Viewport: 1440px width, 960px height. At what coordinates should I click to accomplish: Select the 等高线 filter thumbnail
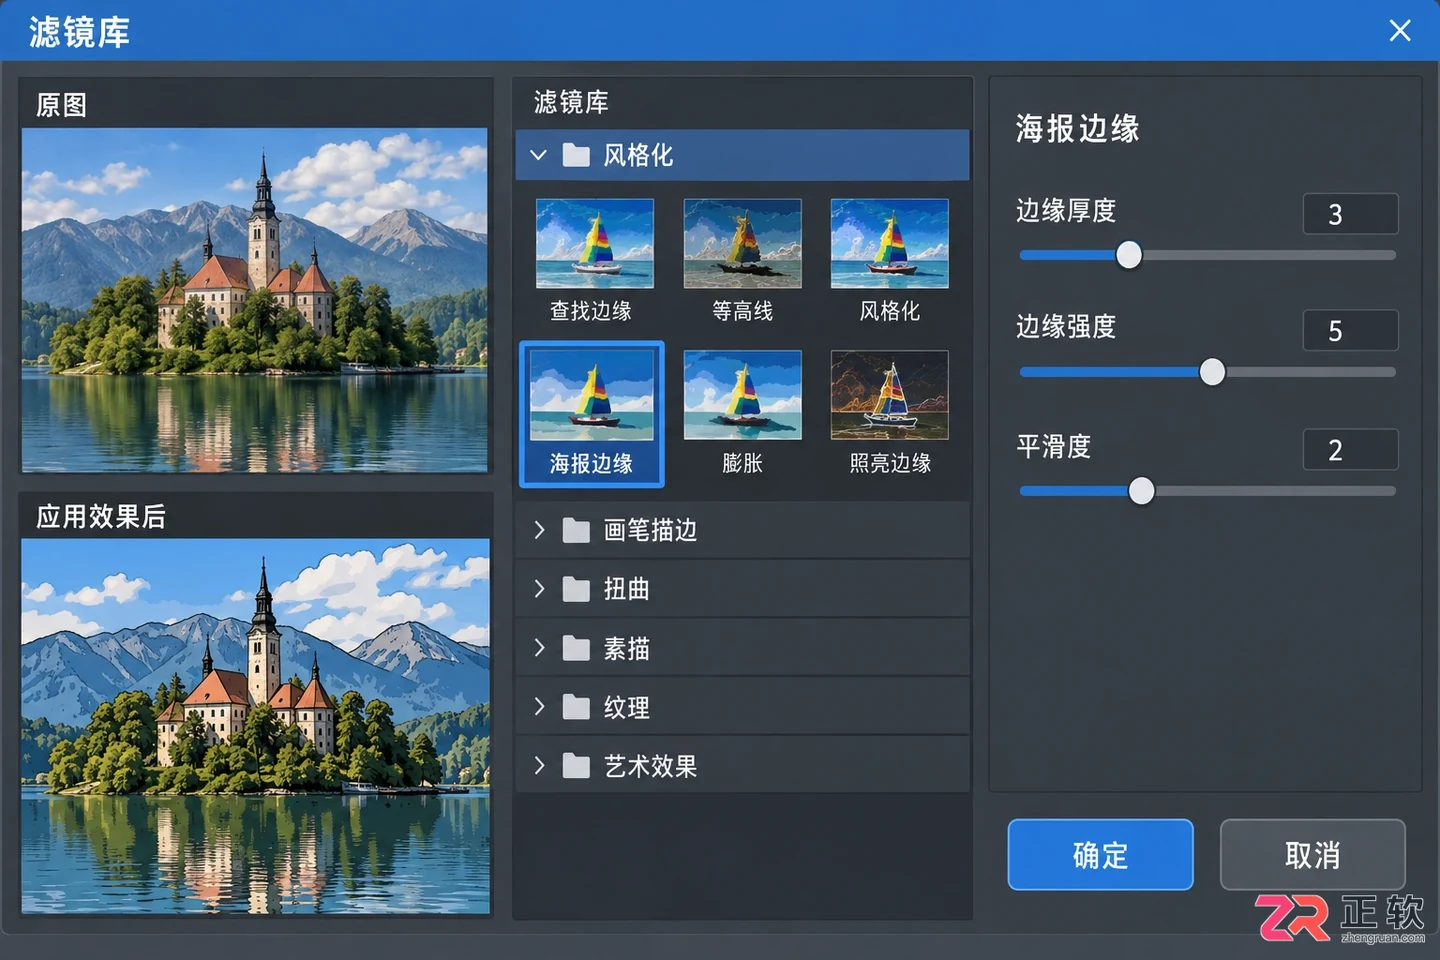coord(742,244)
